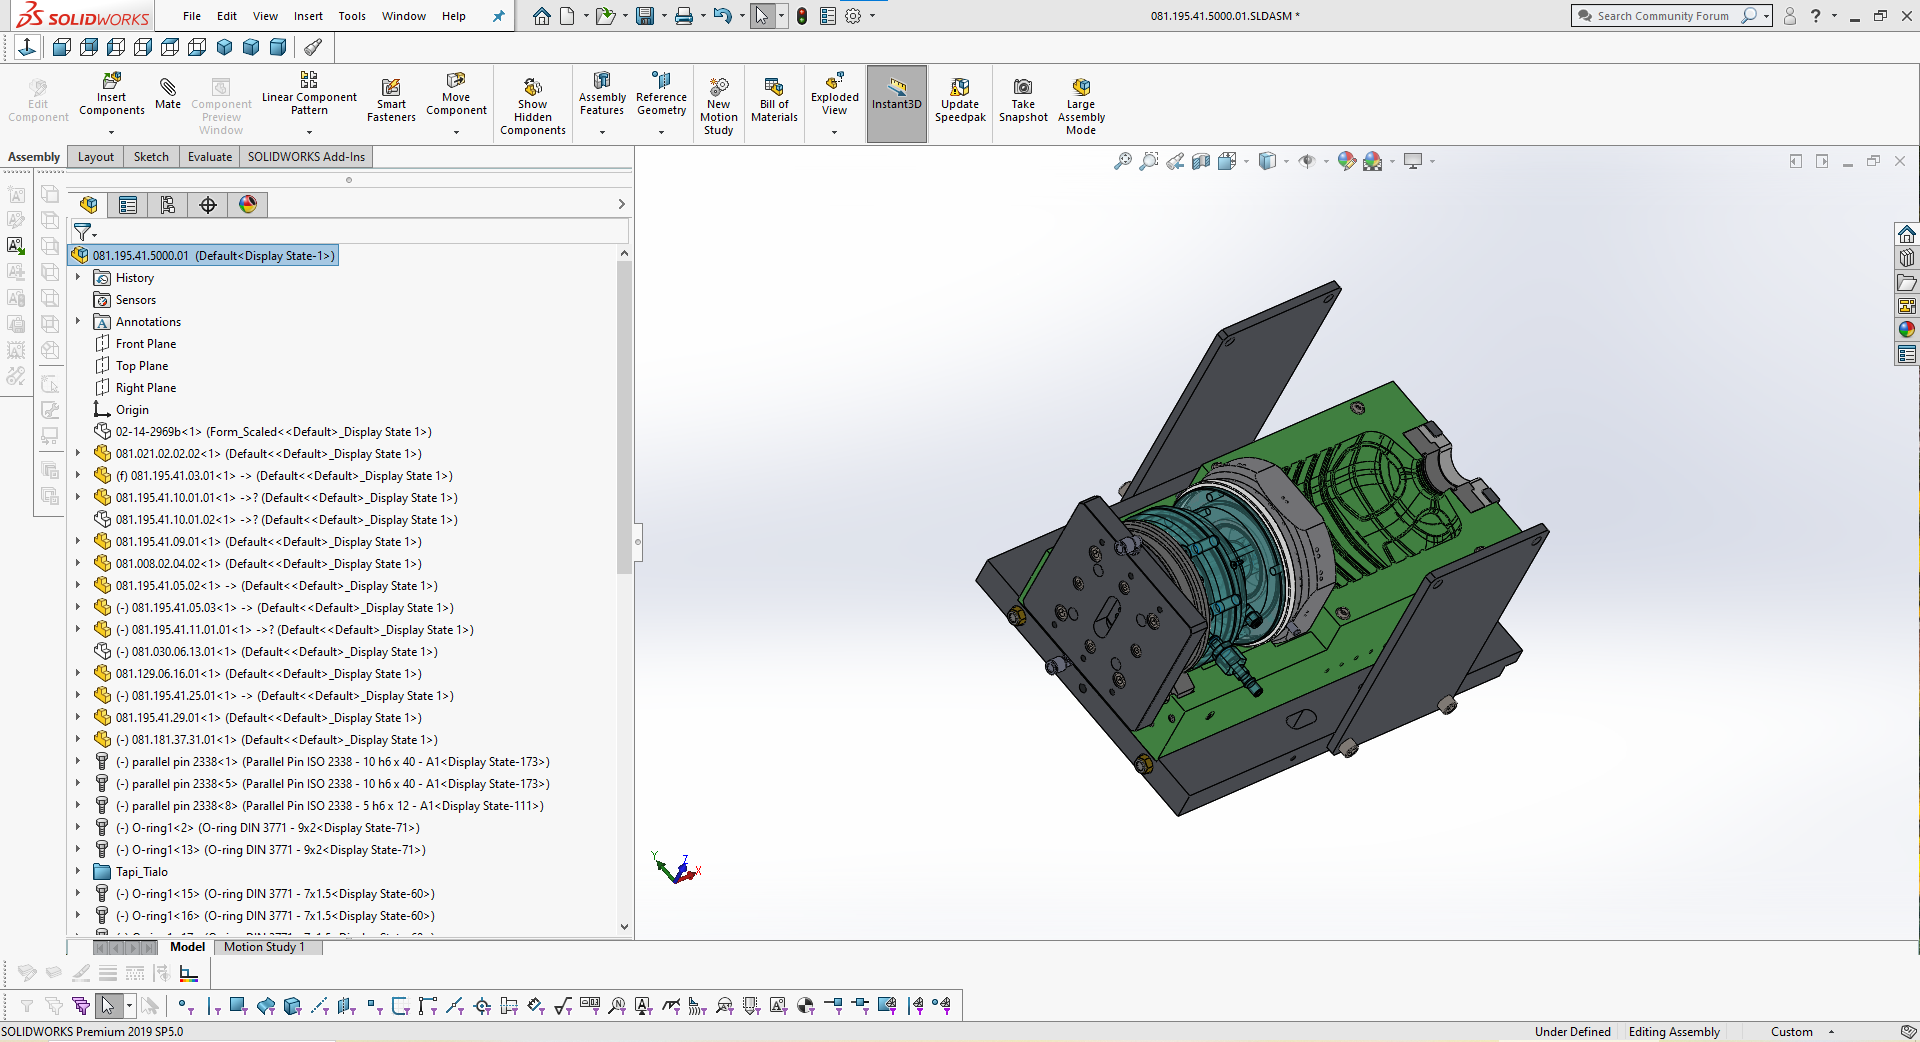Select the ConfigurationManager tab
The height and width of the screenshot is (1042, 1920).
point(168,205)
